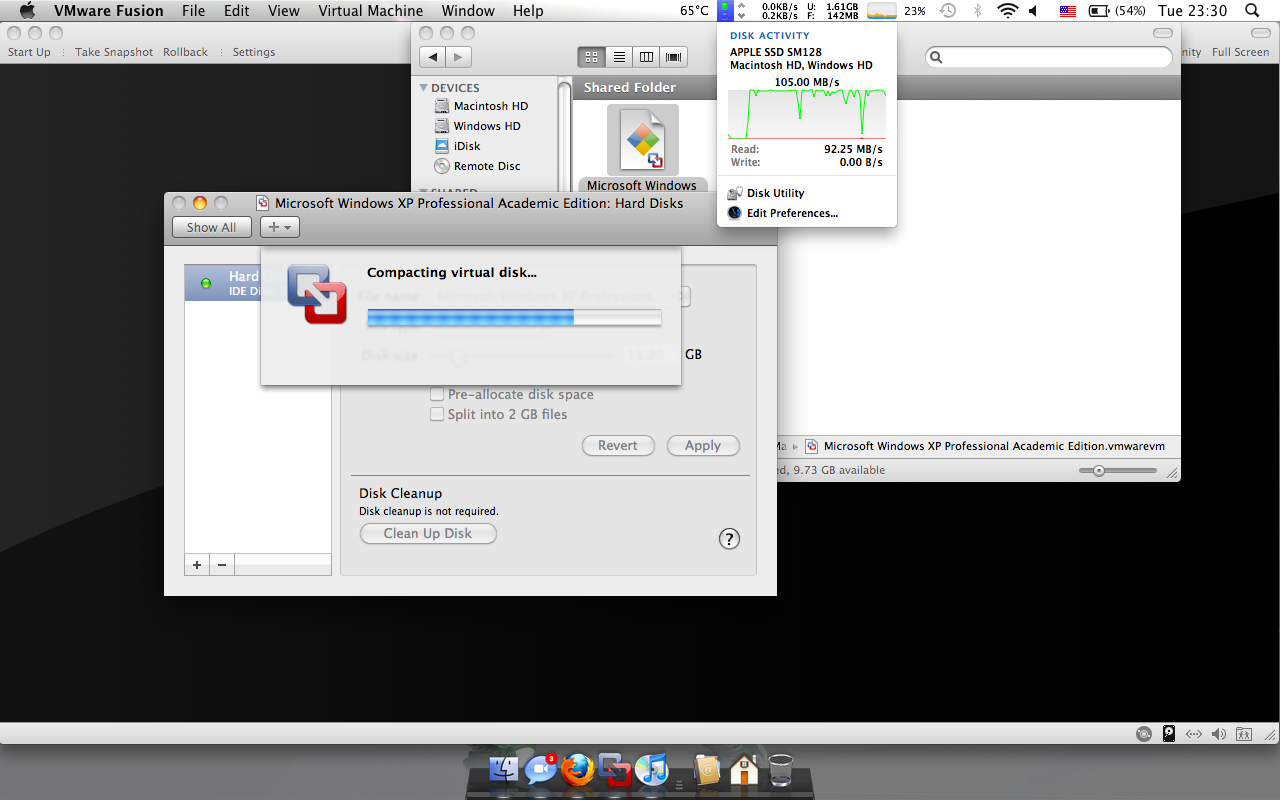Click the Show All button

coord(211,227)
